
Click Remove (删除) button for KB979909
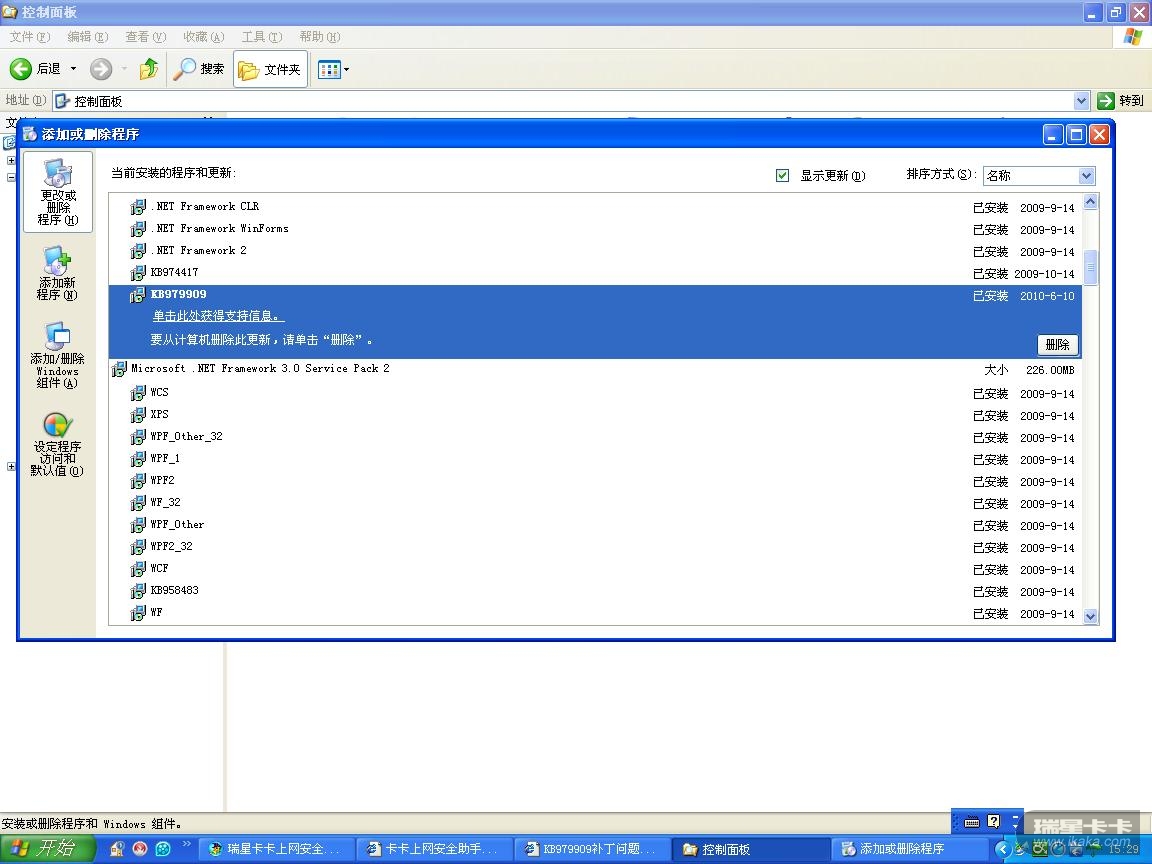[x=1058, y=345]
